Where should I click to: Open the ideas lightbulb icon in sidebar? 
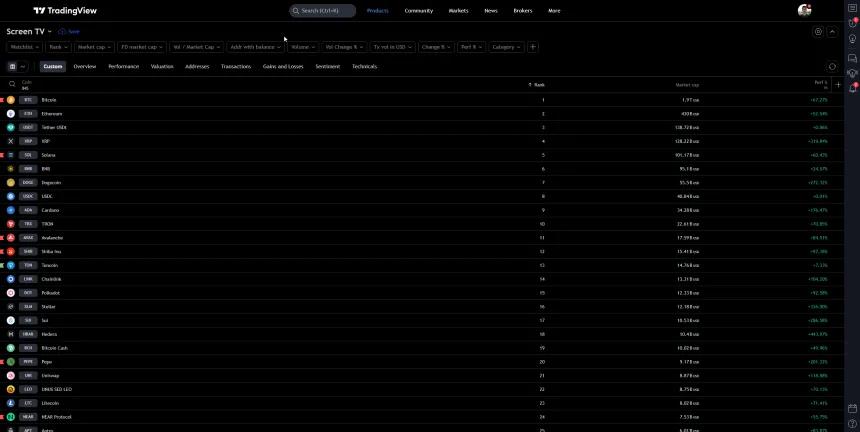click(852, 39)
